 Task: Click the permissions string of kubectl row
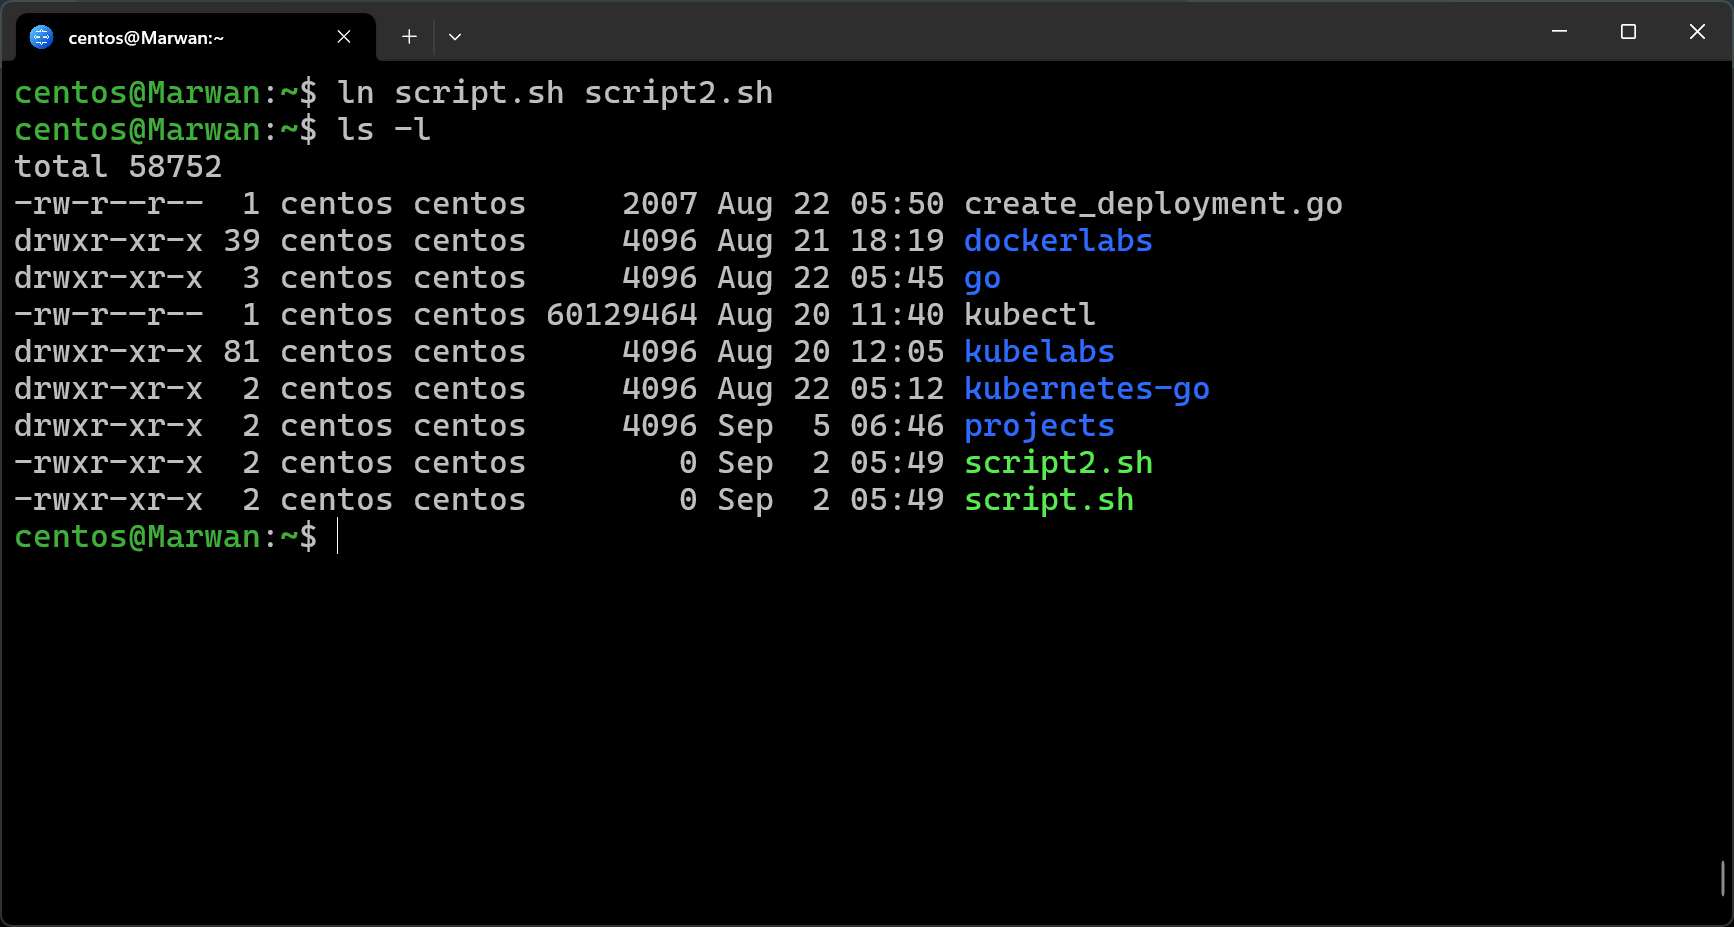click(x=109, y=315)
